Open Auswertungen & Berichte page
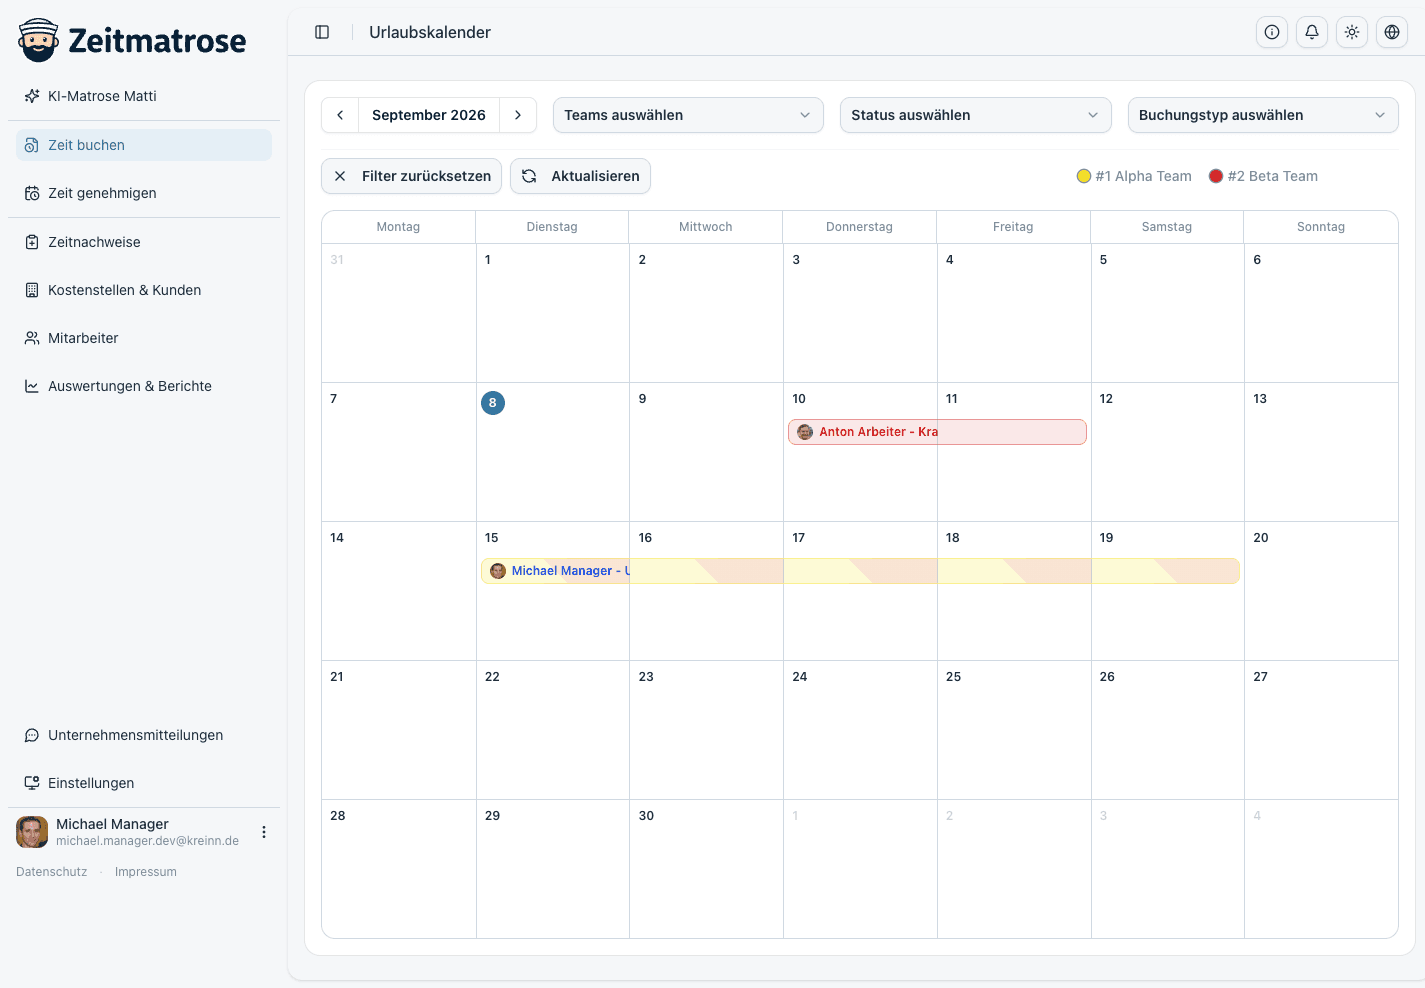 pos(144,386)
